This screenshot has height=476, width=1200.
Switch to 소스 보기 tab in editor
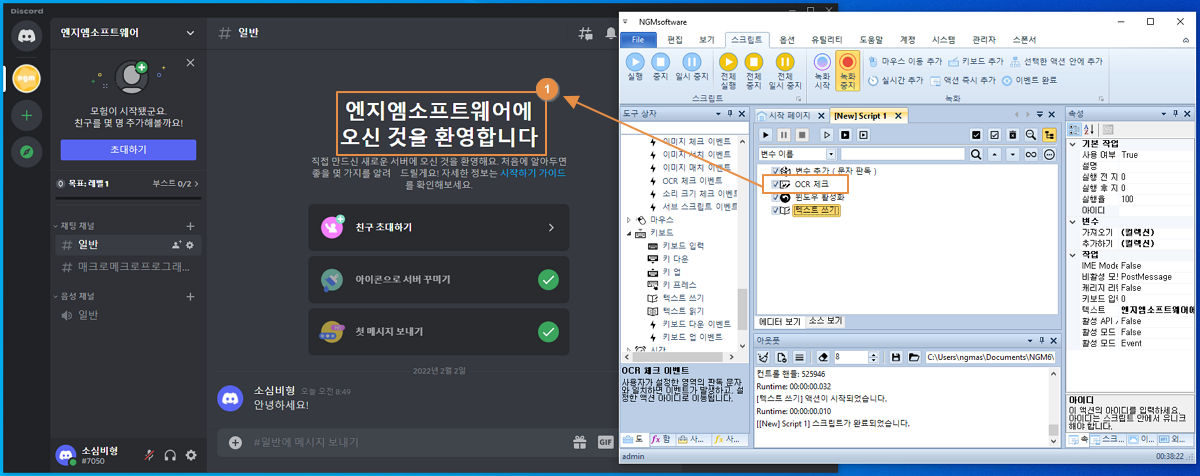point(825,322)
